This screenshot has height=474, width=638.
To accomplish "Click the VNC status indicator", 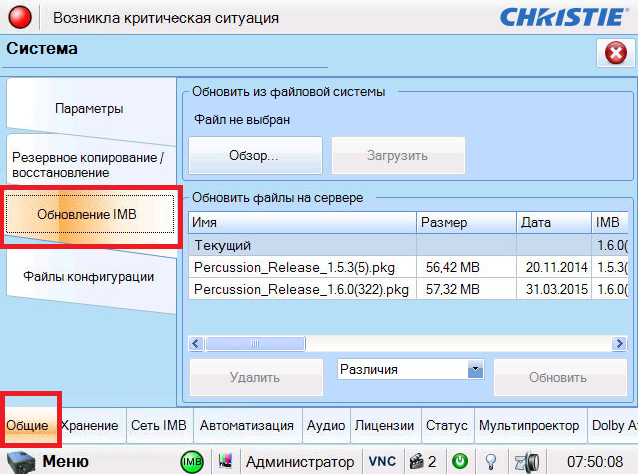I will [382, 461].
